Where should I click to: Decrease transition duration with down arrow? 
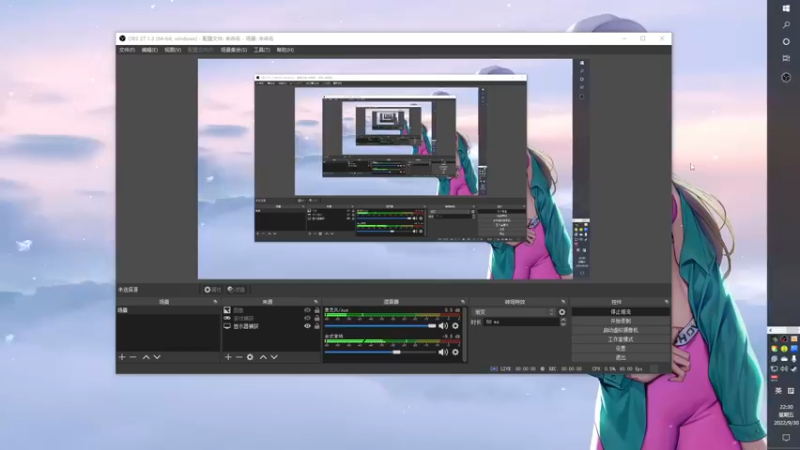click(x=563, y=324)
